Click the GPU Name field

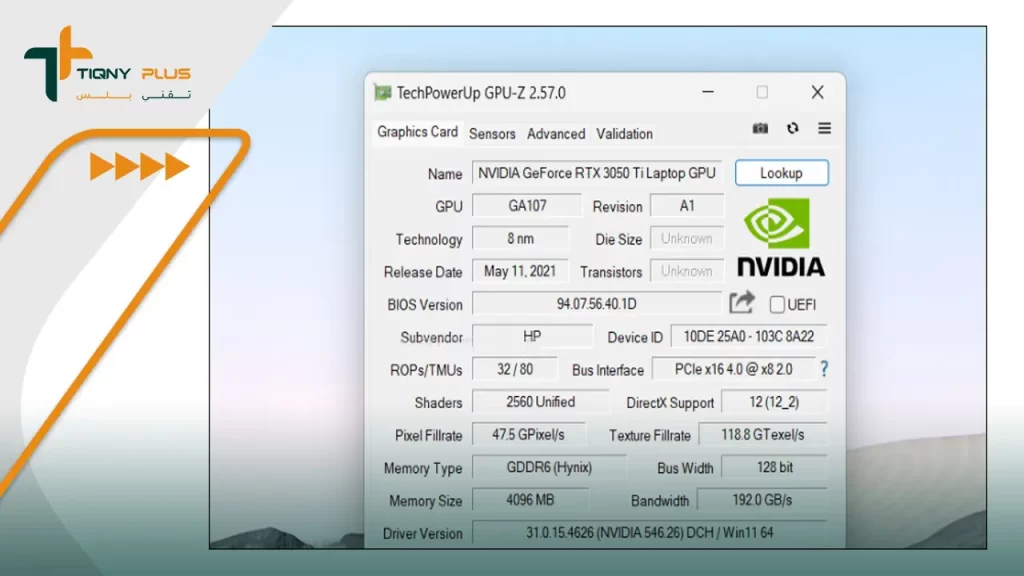click(x=597, y=173)
